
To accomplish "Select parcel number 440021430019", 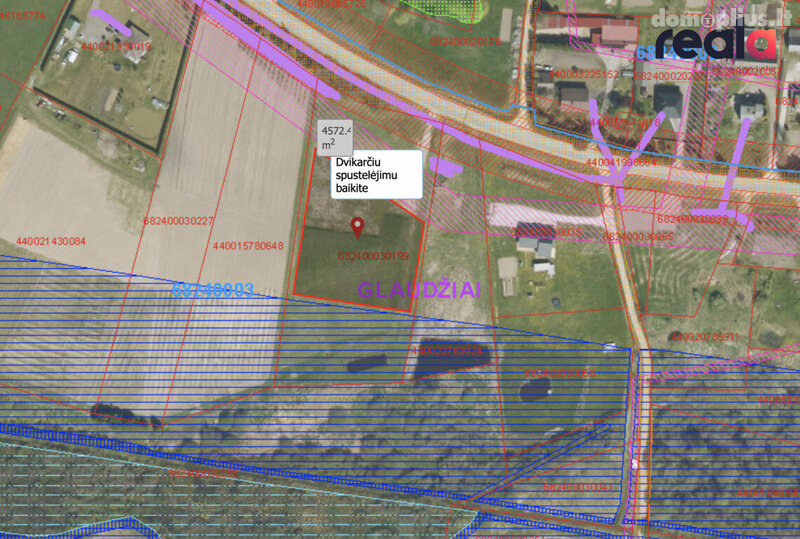I will point(116,46).
